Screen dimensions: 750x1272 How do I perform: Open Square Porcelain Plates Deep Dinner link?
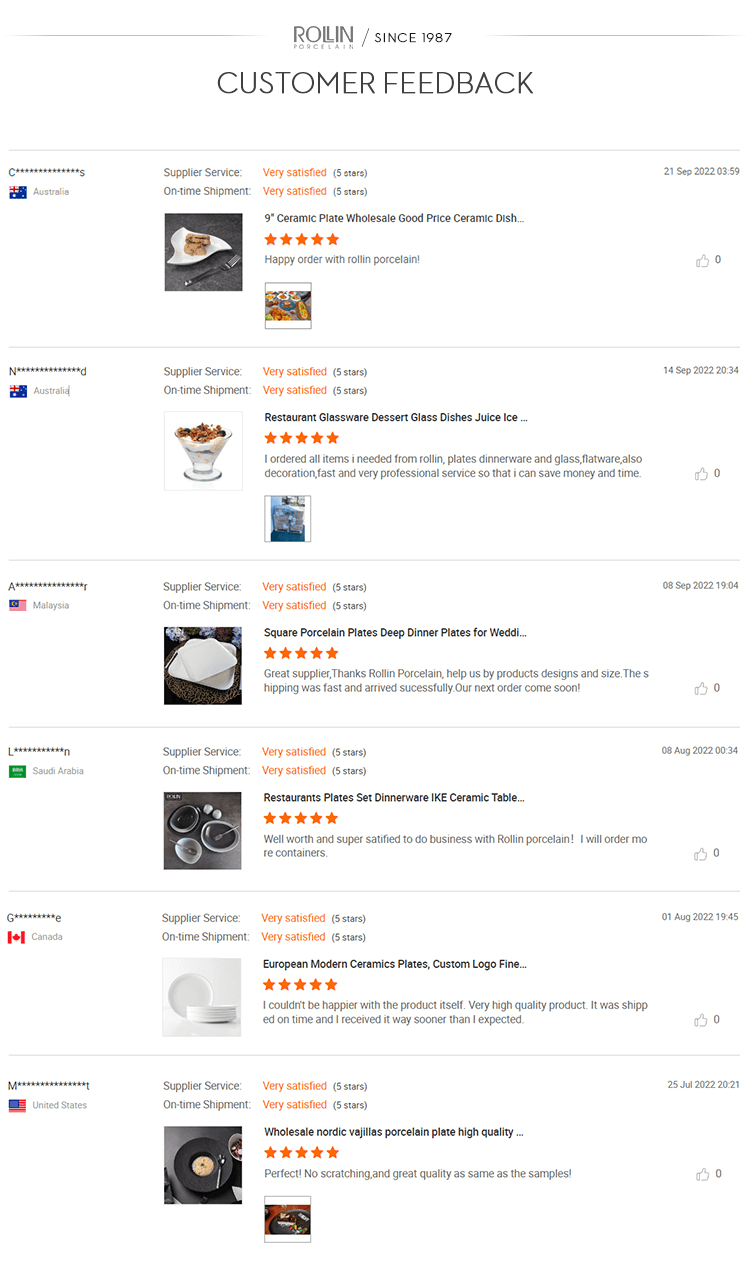(x=395, y=632)
